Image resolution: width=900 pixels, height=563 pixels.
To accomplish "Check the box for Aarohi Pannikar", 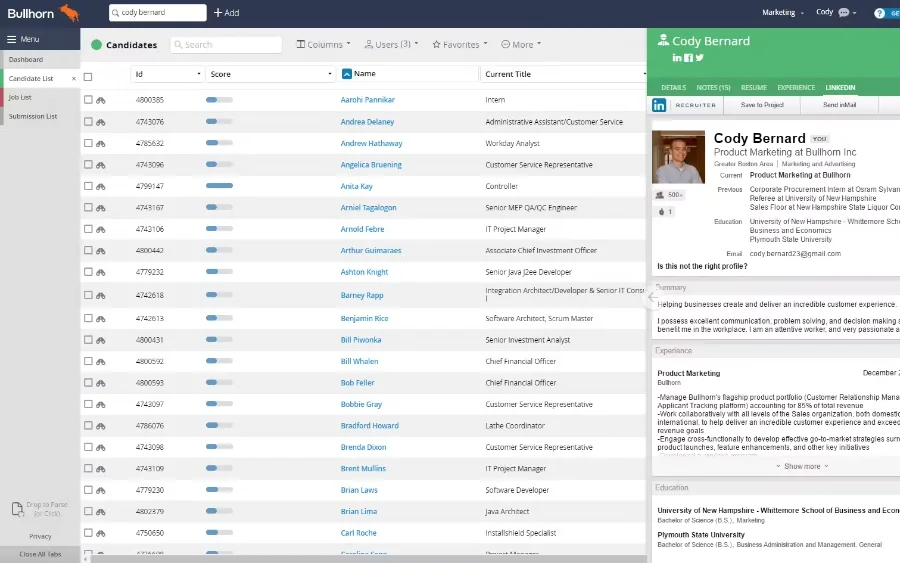I will click(88, 100).
